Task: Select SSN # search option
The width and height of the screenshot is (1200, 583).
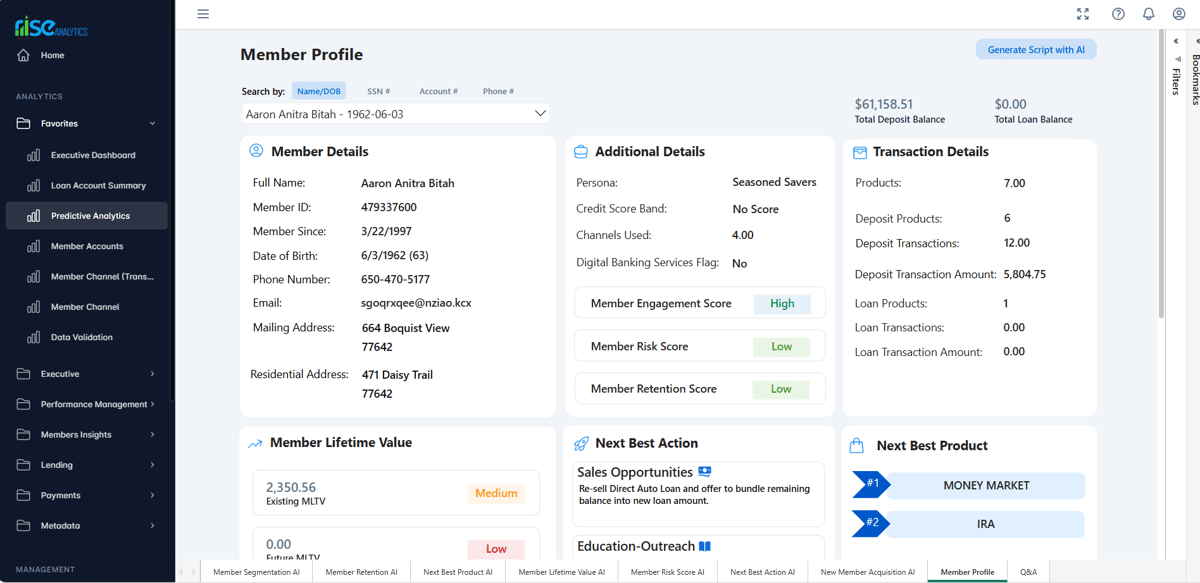Action: [x=379, y=91]
